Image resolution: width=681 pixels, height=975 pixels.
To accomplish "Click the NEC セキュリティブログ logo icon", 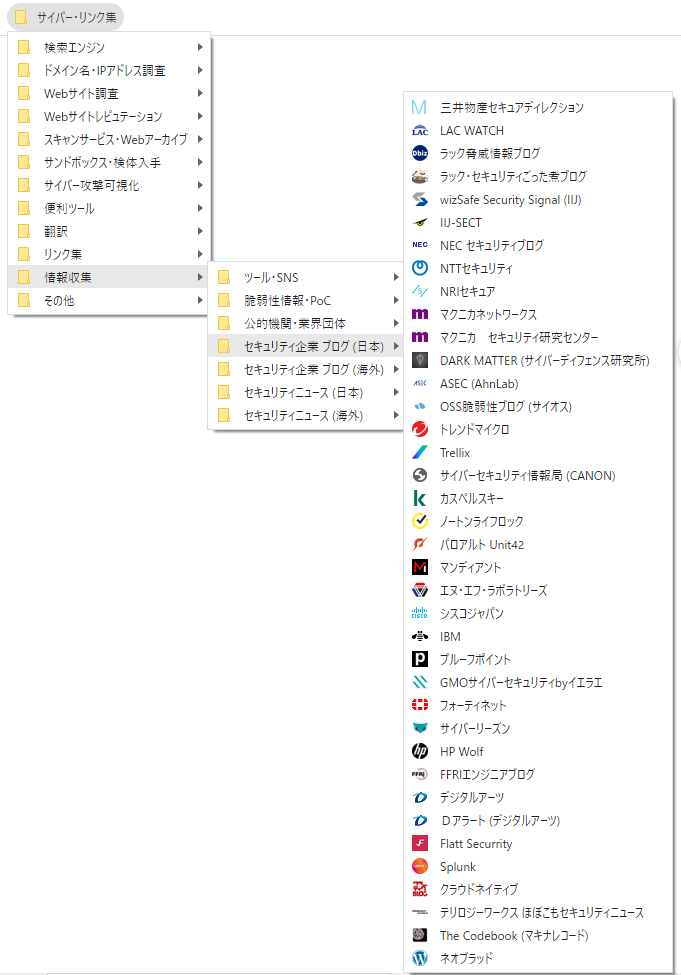I will pyautogui.click(x=420, y=246).
